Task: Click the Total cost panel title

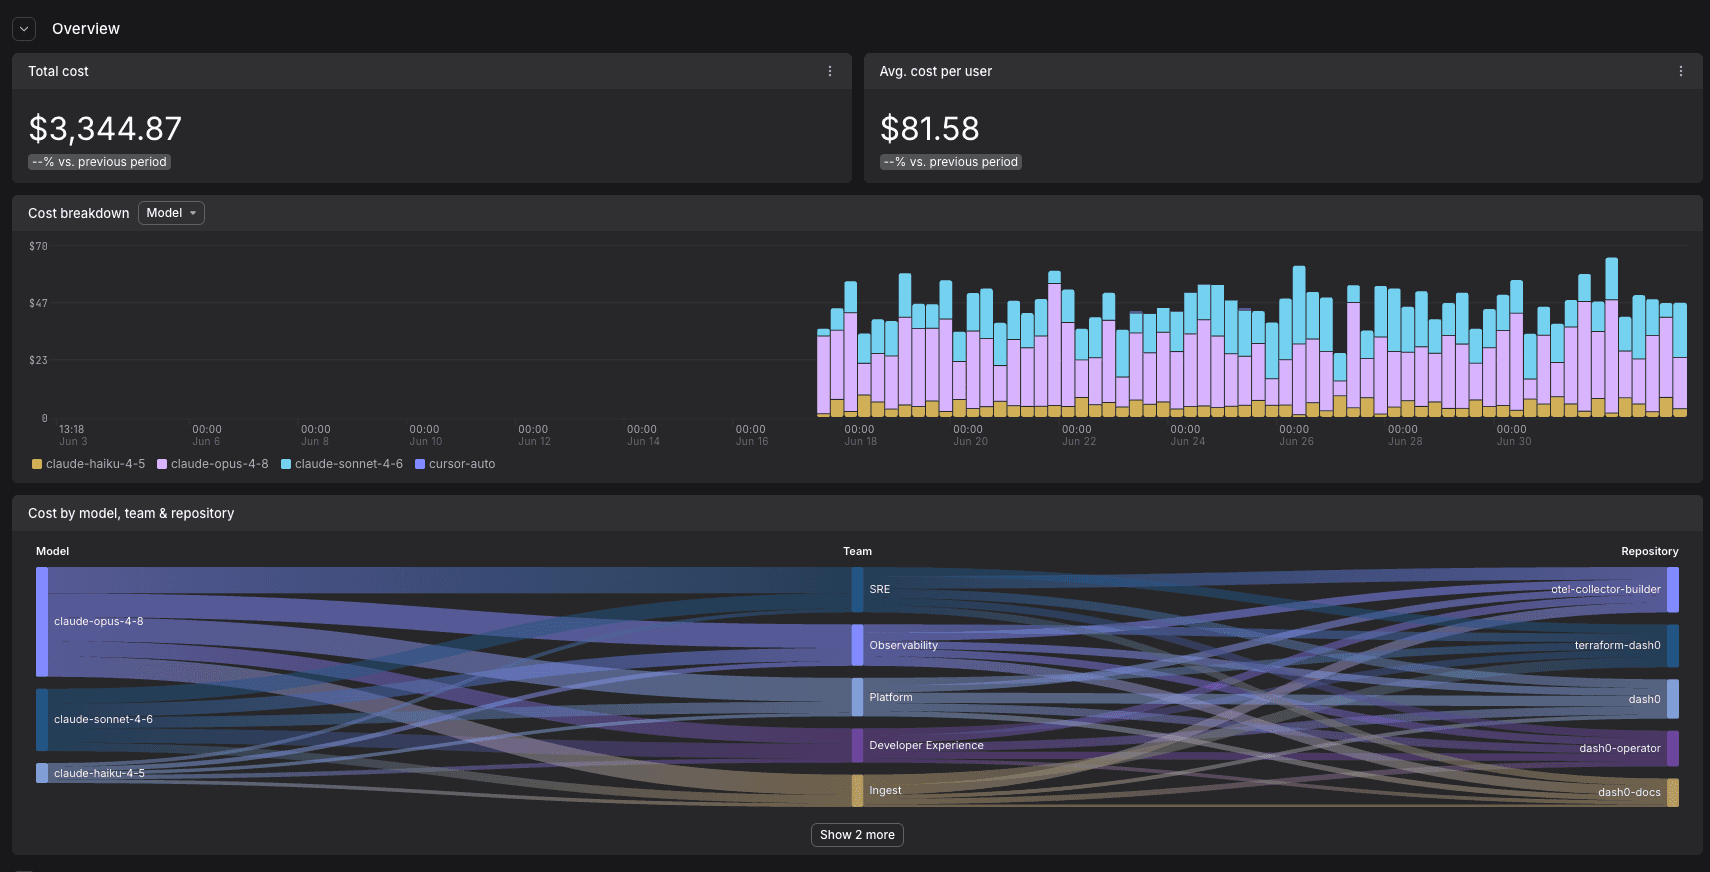Action: (x=58, y=71)
